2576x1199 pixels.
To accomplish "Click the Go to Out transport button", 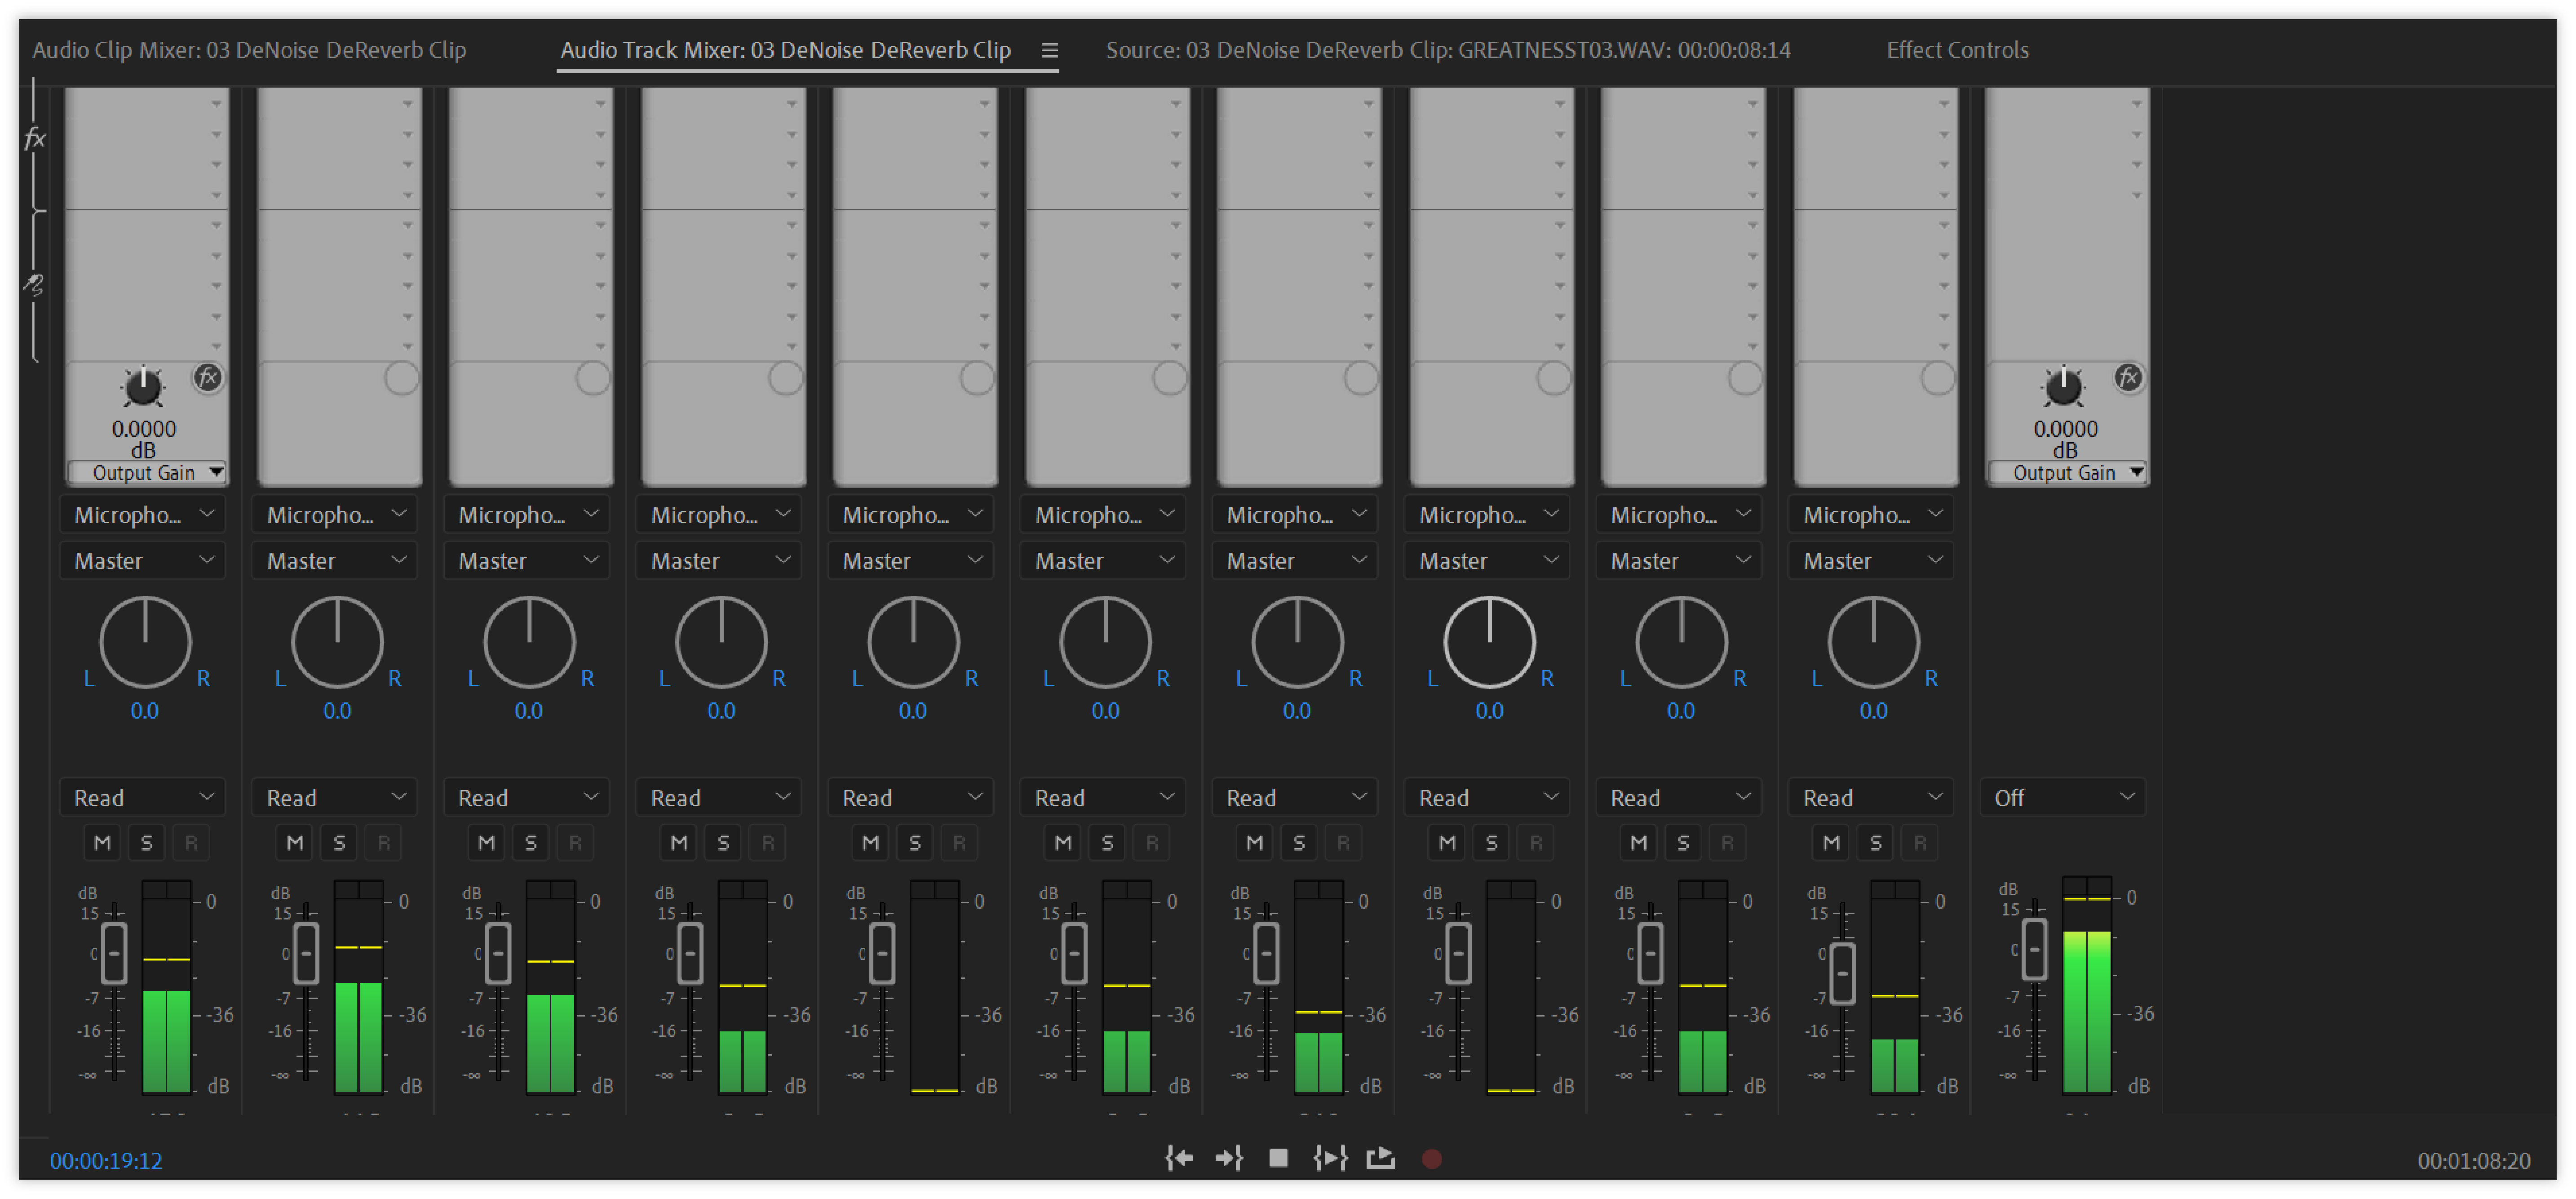I will click(x=1229, y=1159).
